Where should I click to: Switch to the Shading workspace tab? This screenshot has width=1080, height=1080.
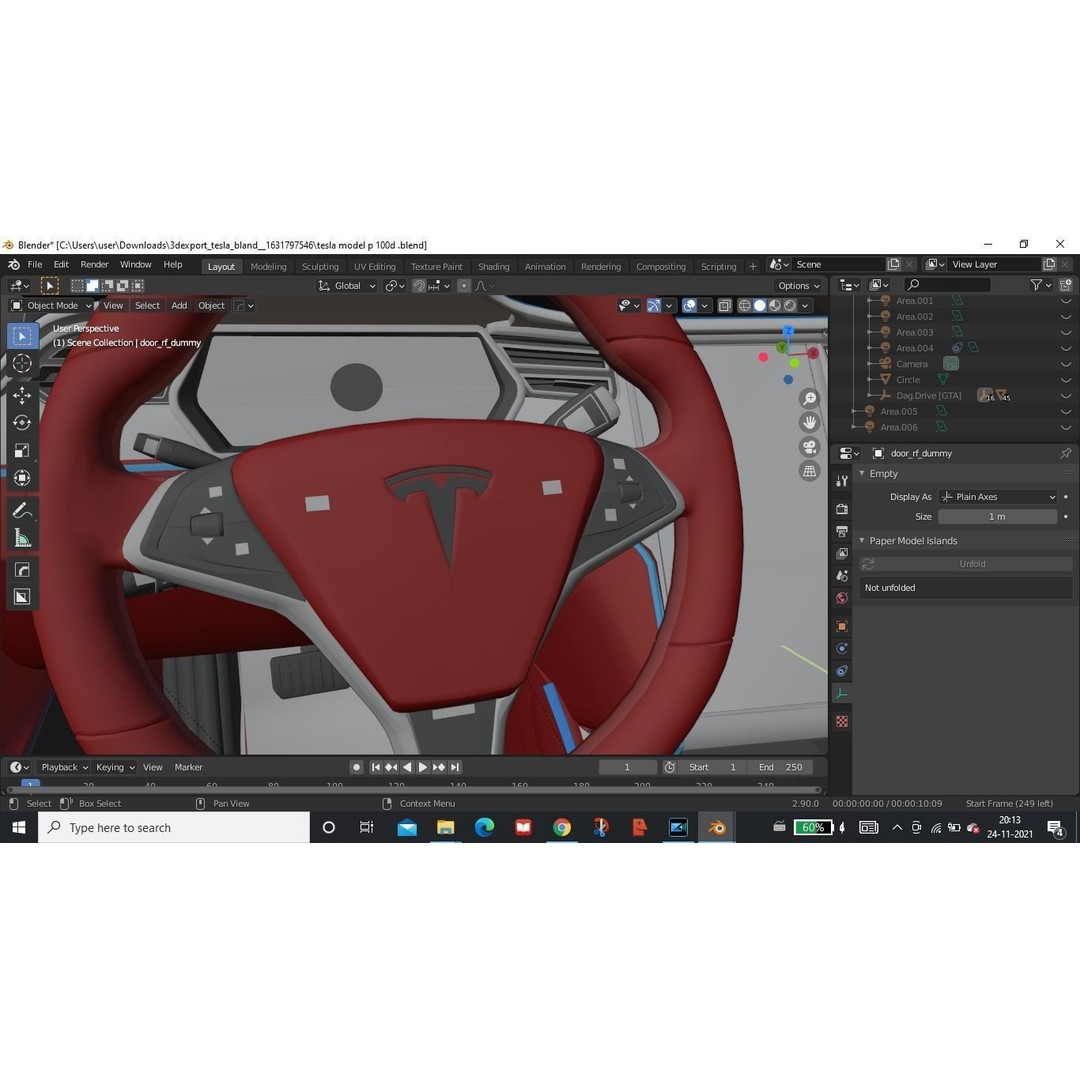(x=493, y=267)
